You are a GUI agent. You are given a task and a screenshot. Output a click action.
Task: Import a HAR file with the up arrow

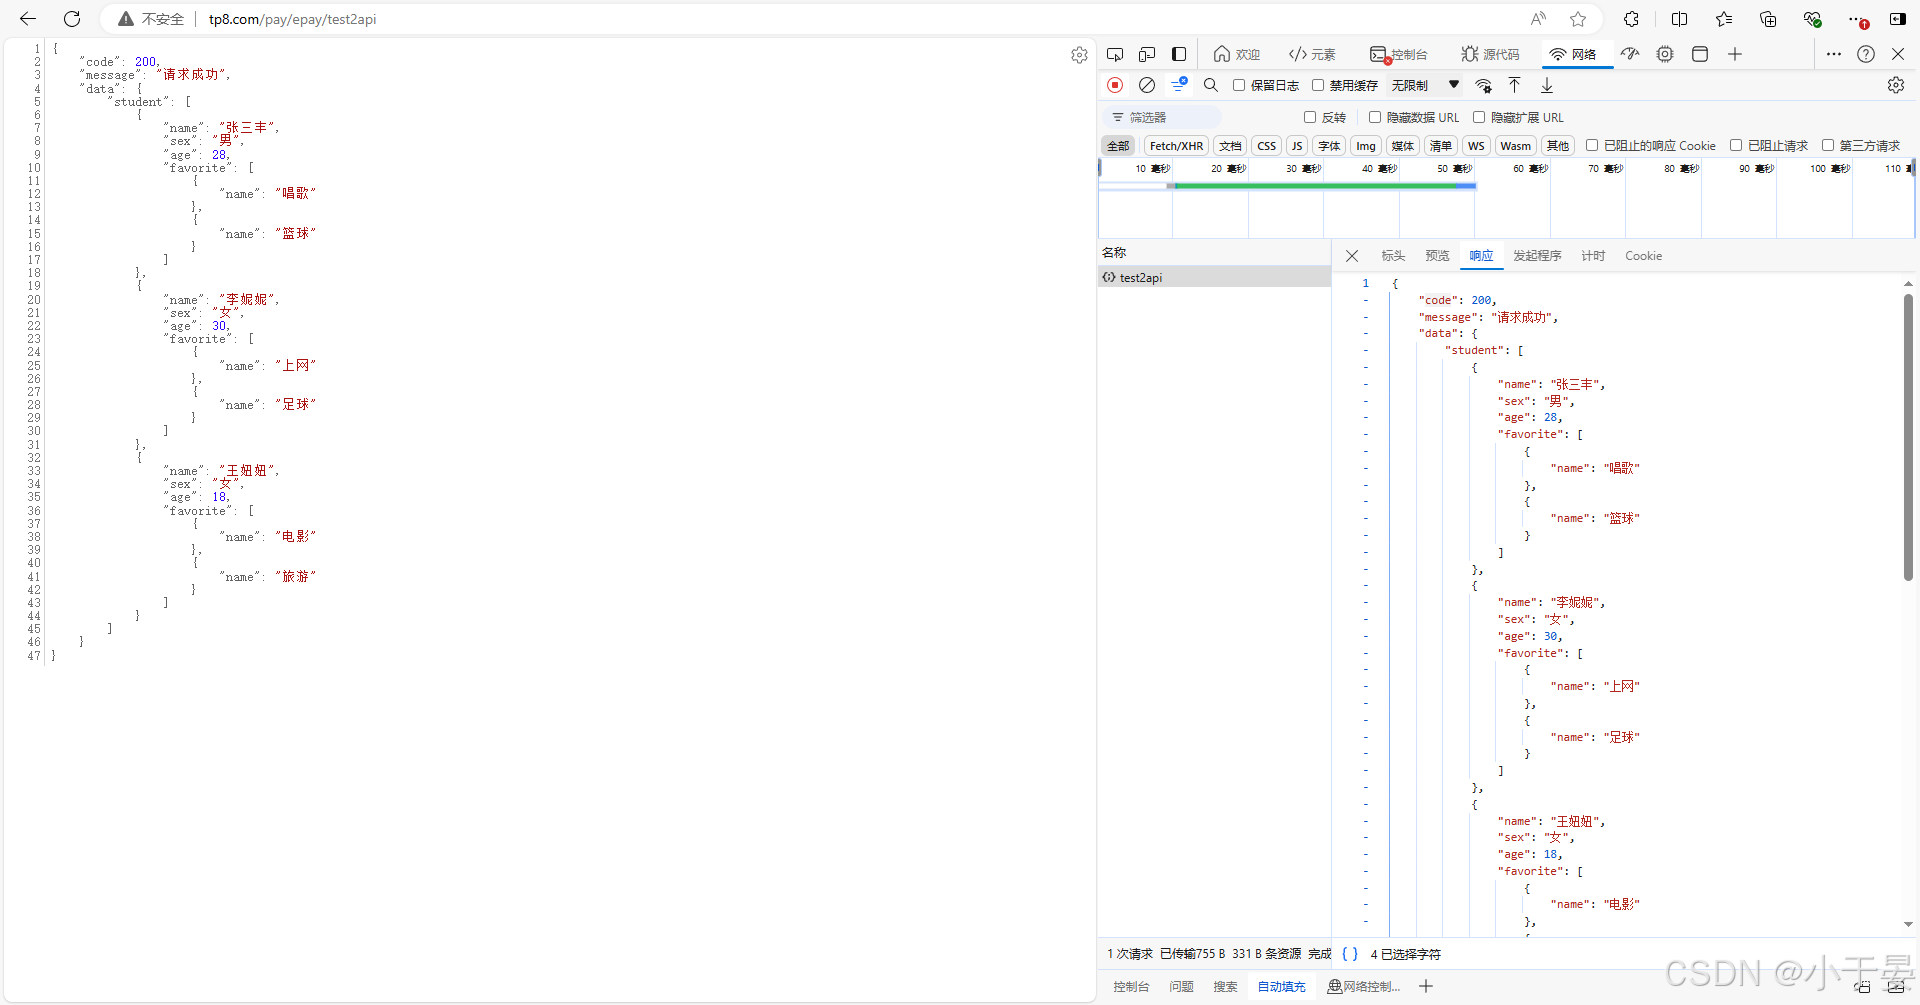point(1515,85)
